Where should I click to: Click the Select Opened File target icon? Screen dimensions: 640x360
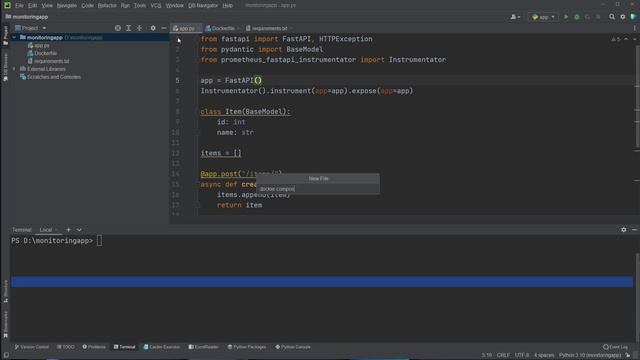click(x=118, y=28)
